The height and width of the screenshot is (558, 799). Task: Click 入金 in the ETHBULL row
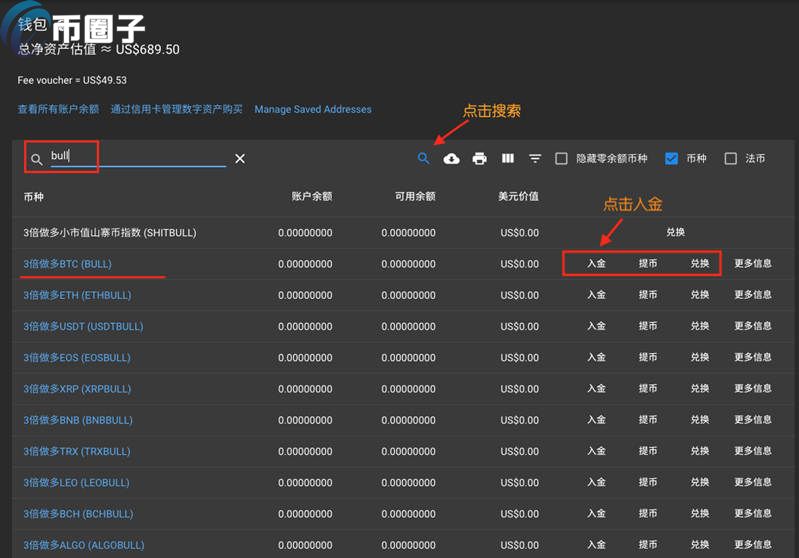(x=596, y=295)
